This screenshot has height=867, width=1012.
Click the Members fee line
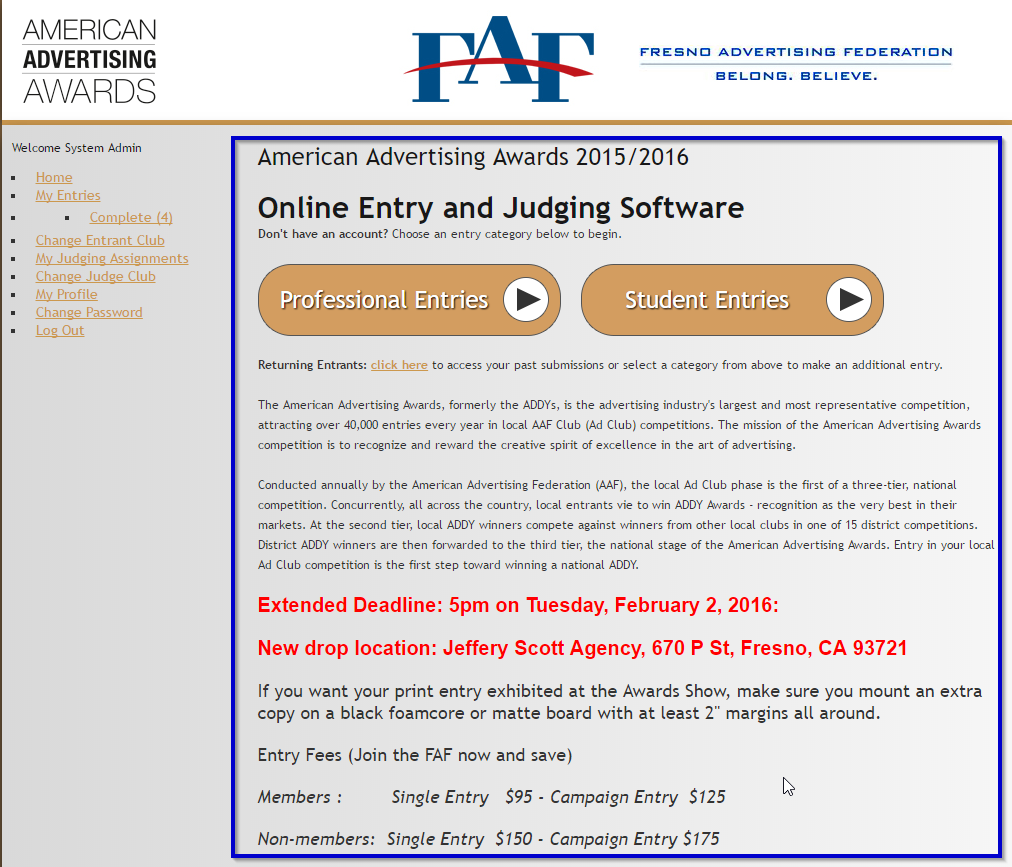point(491,797)
